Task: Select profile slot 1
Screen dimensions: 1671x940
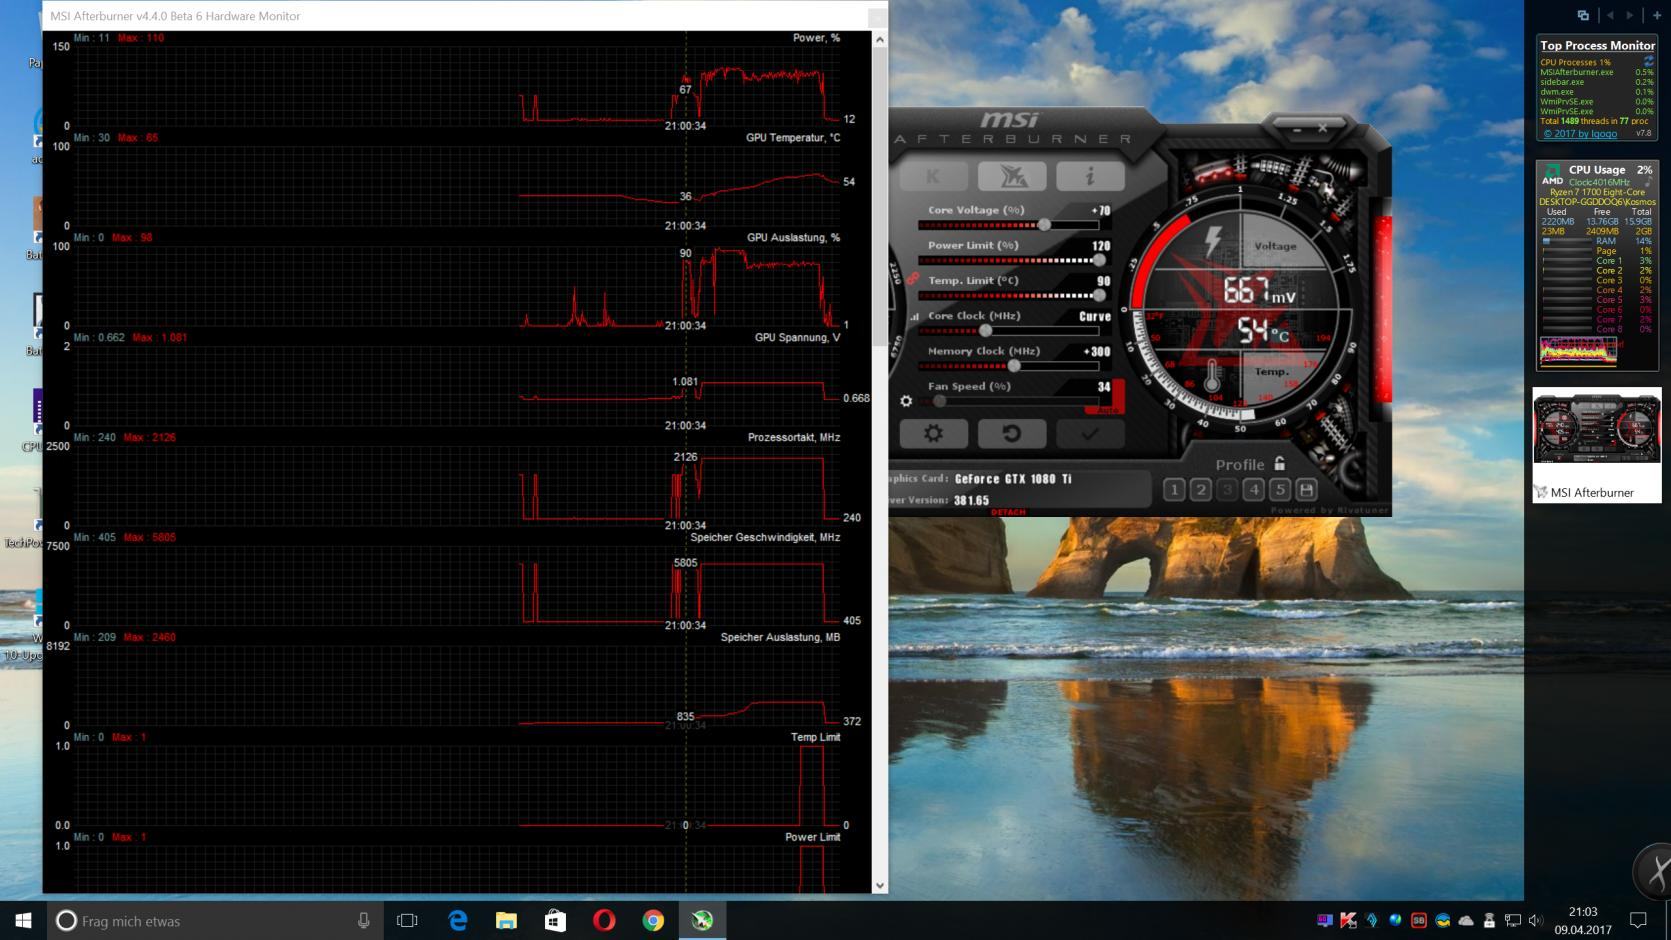Action: click(1175, 489)
